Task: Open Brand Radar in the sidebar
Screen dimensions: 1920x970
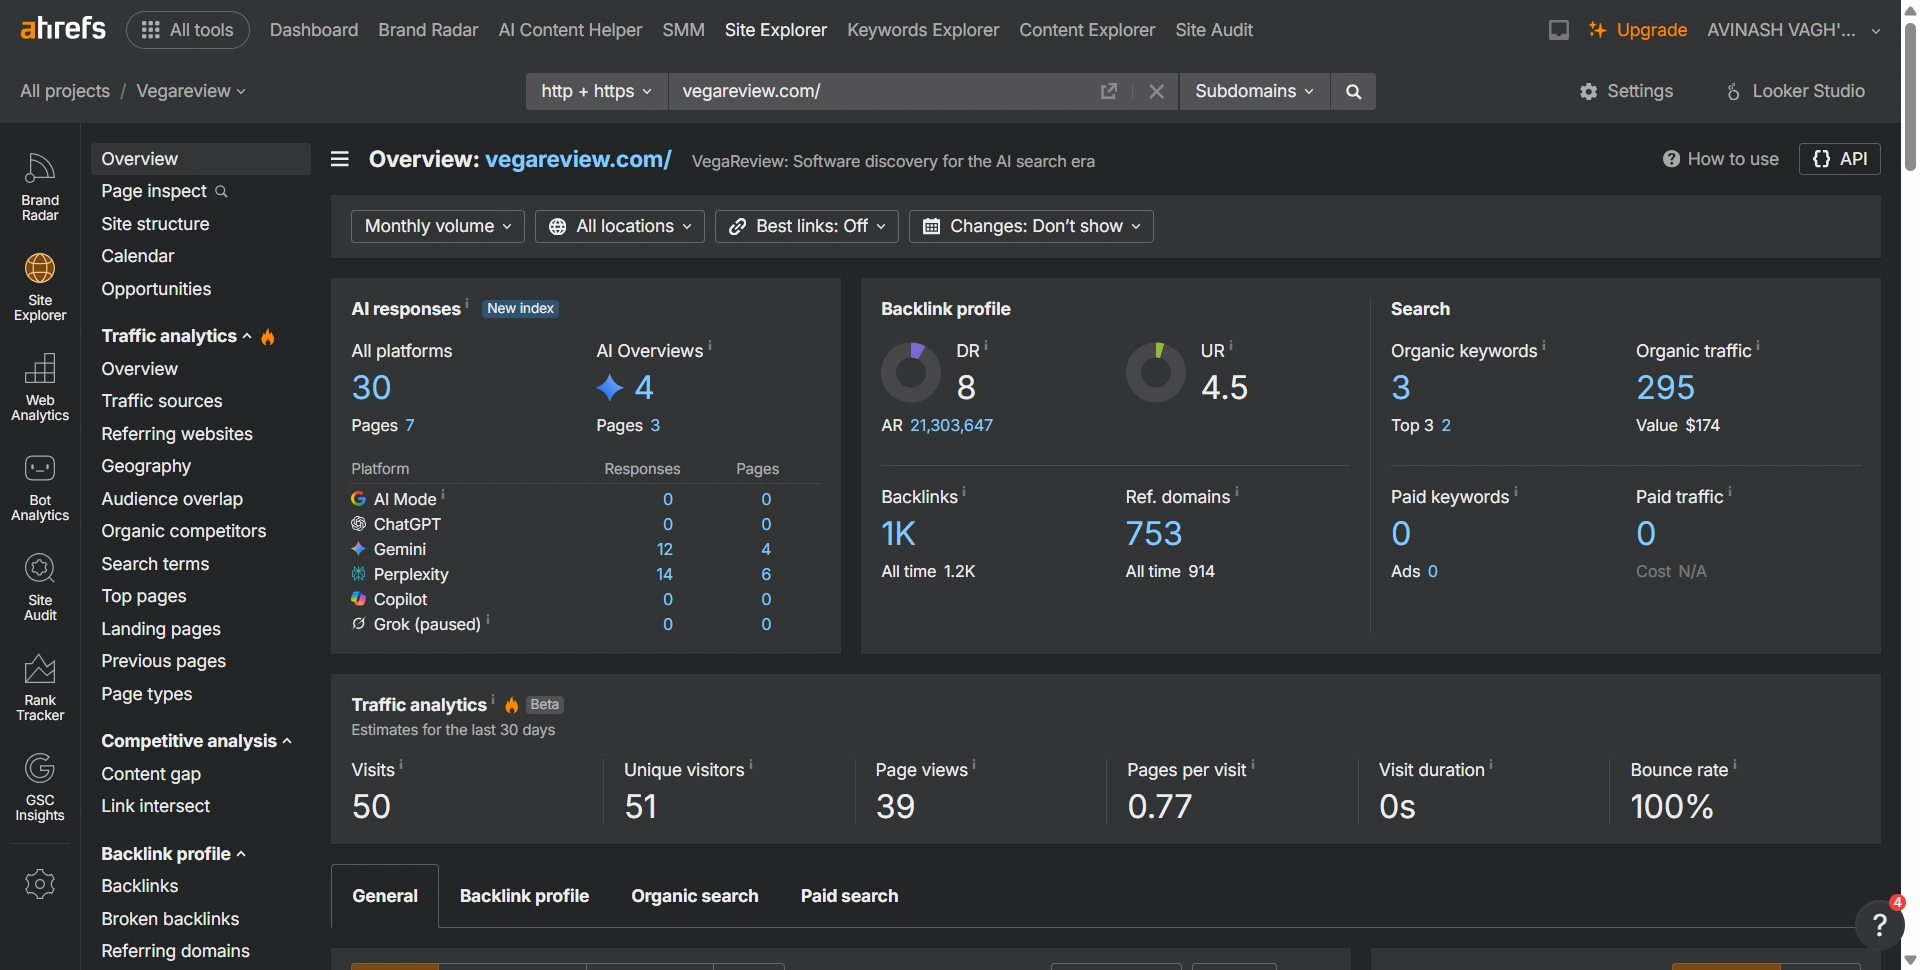Action: 40,187
